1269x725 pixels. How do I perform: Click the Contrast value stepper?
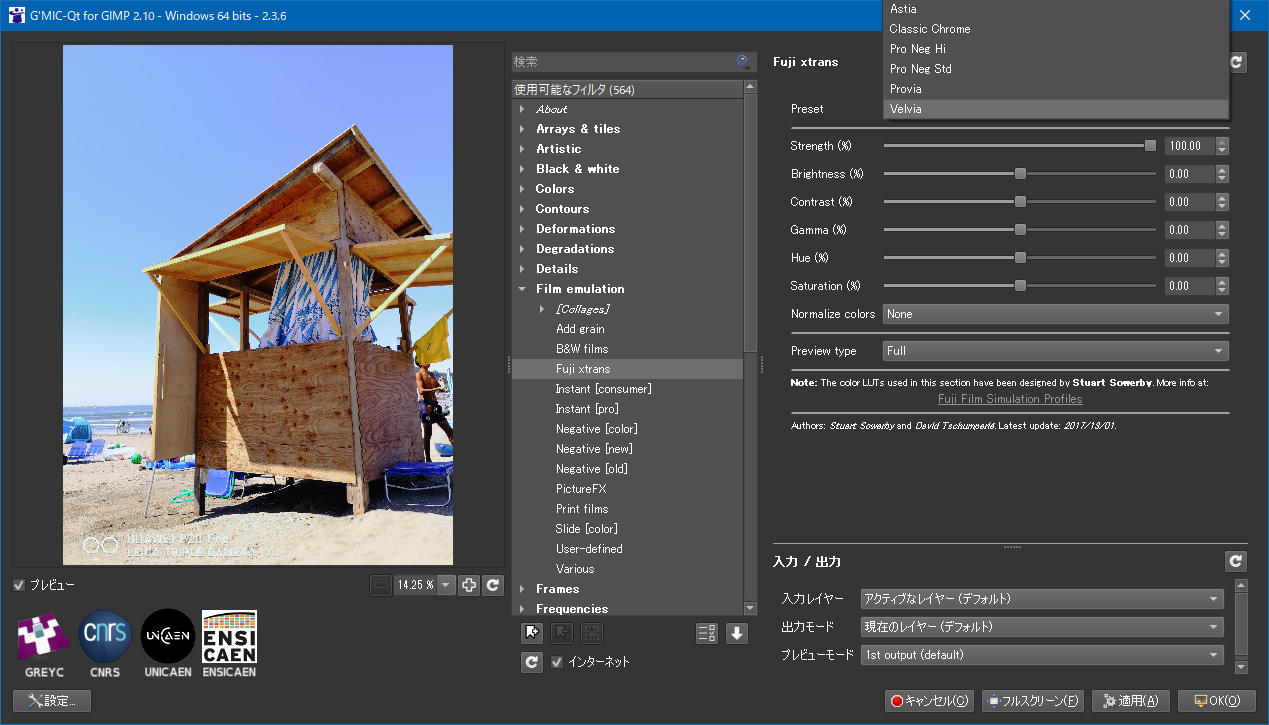coord(1222,202)
